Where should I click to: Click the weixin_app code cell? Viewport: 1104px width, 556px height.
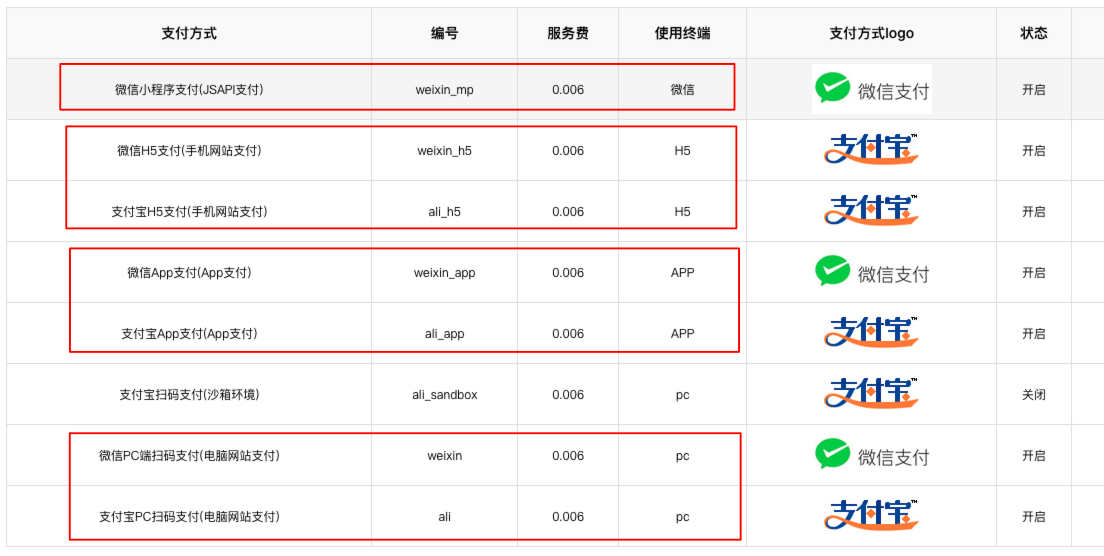tap(444, 273)
